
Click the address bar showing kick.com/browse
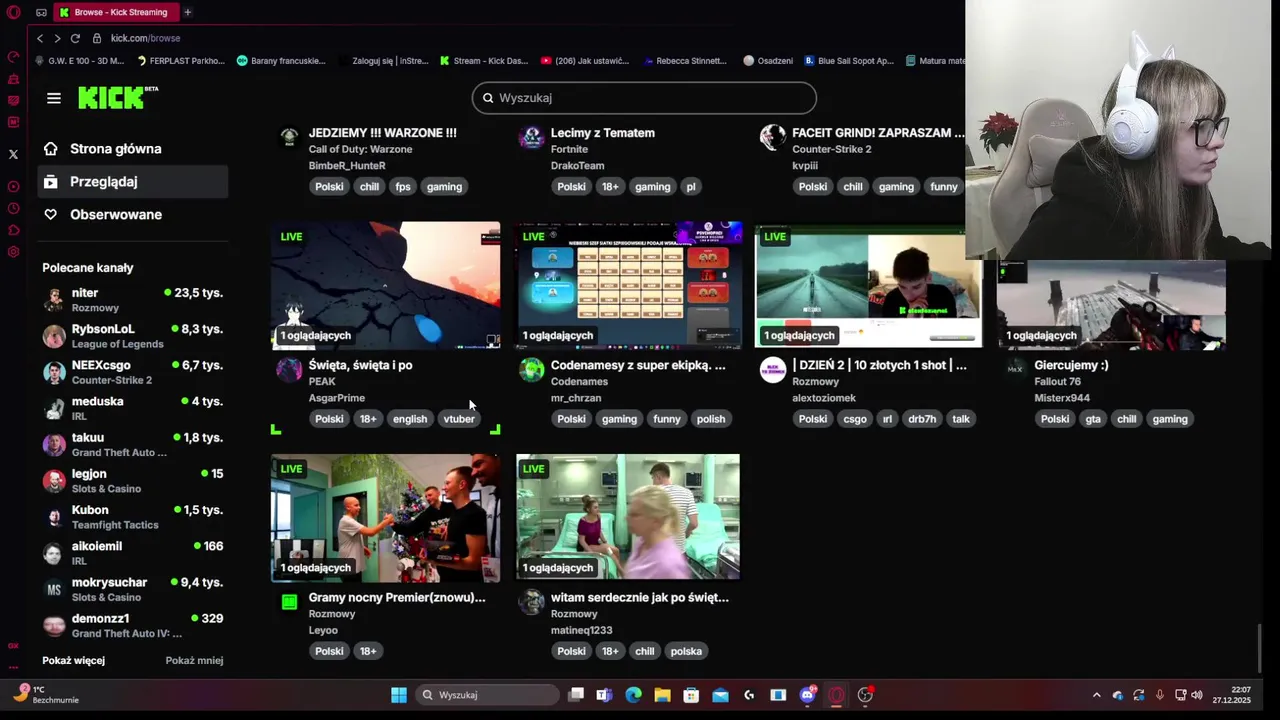[x=145, y=38]
